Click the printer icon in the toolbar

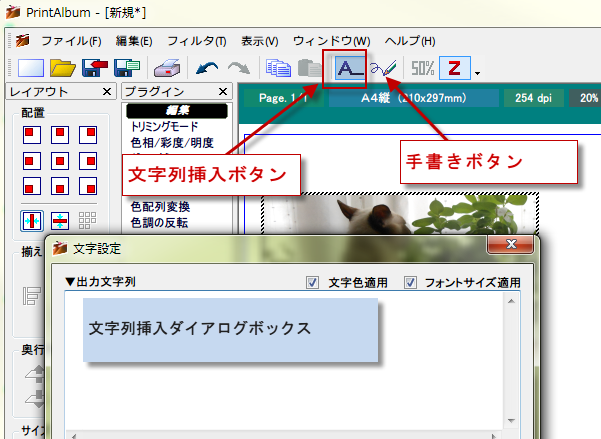[x=167, y=69]
